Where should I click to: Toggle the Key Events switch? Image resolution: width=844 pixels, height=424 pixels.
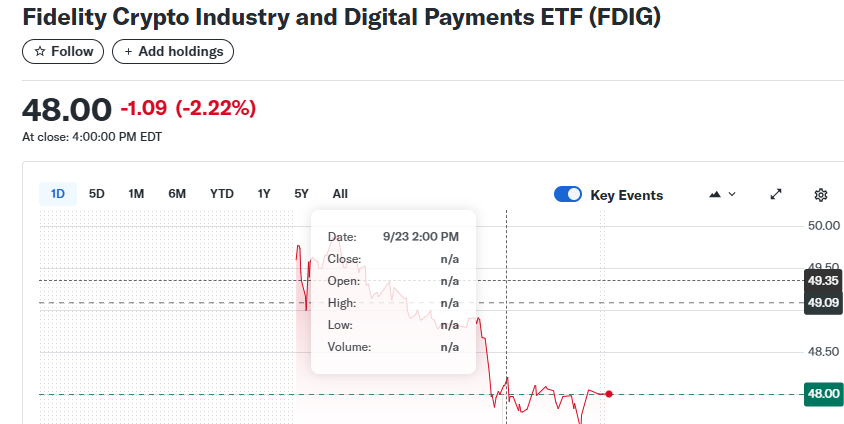point(568,195)
